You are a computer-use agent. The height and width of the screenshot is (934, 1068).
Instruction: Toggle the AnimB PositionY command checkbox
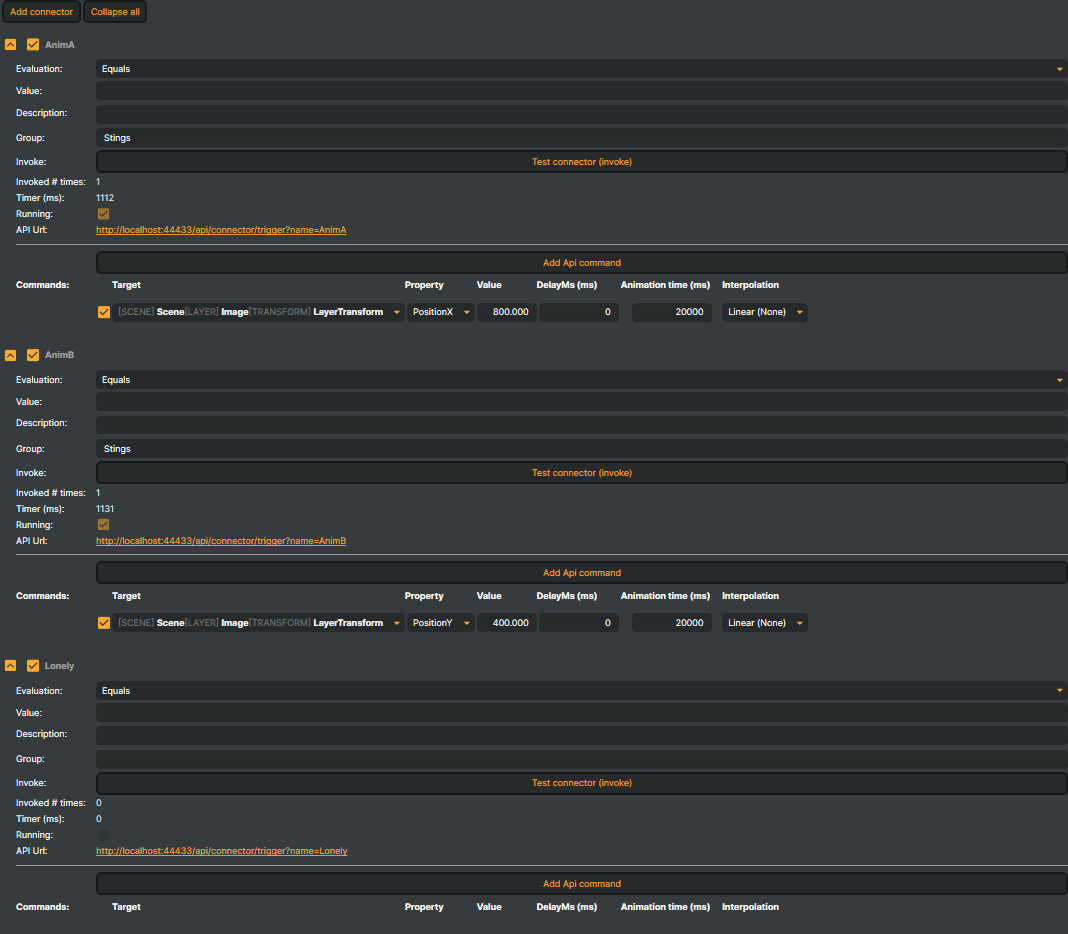tap(104, 623)
